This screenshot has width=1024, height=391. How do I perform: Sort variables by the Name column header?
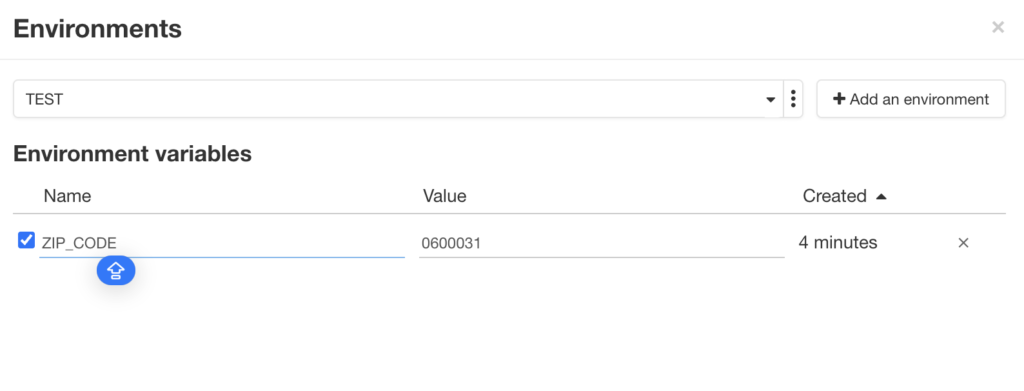[67, 196]
